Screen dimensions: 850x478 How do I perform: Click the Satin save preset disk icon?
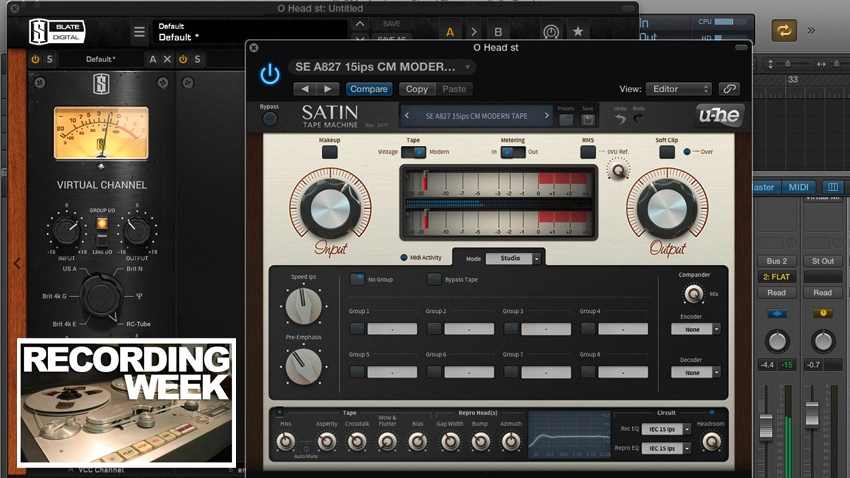click(x=588, y=120)
